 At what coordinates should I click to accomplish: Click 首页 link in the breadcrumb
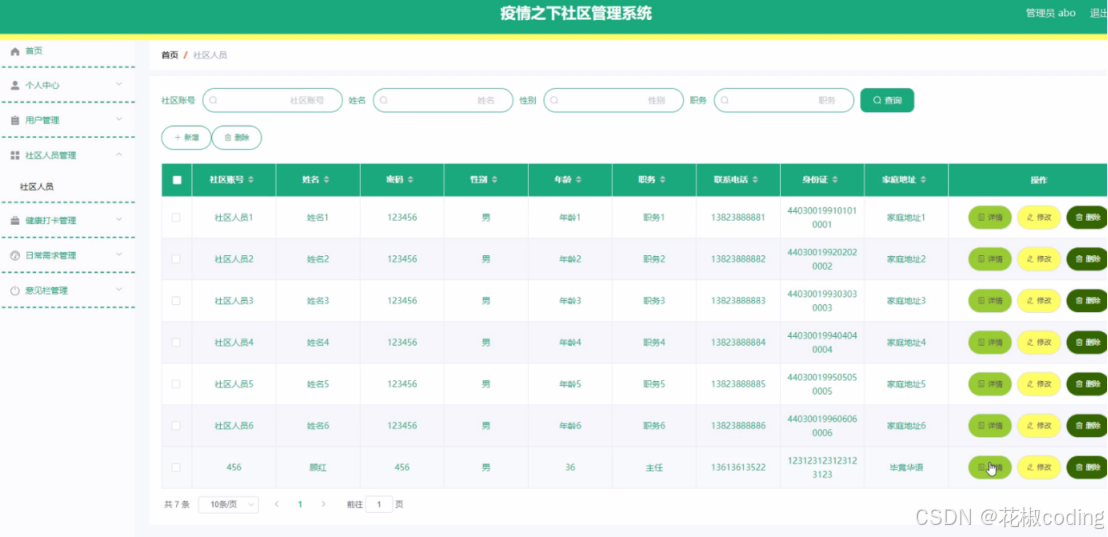(170, 55)
